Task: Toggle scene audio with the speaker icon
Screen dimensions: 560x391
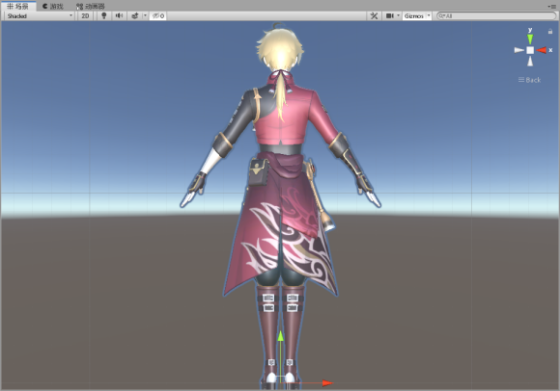Action: click(x=119, y=16)
